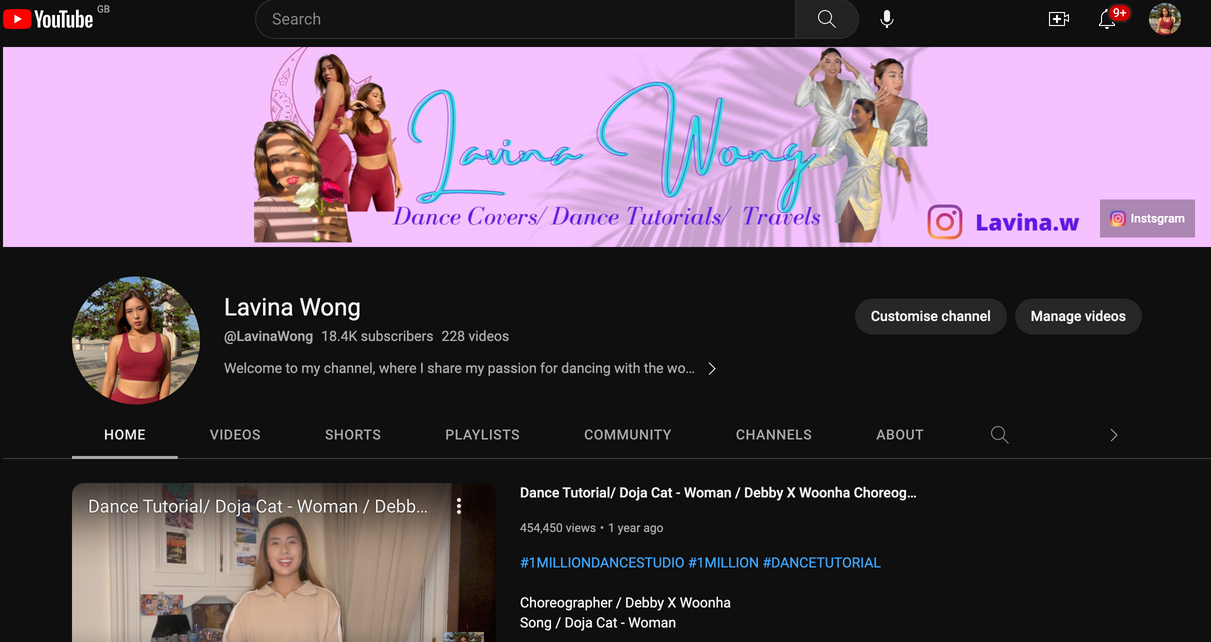
Task: Click Manage videos
Action: point(1078,316)
